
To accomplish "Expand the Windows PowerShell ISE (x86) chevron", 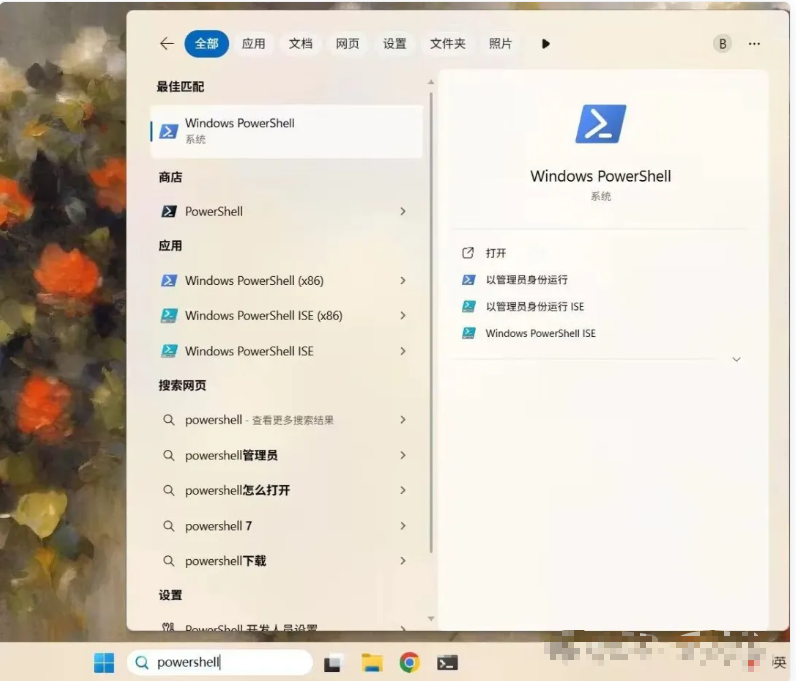I will click(403, 315).
